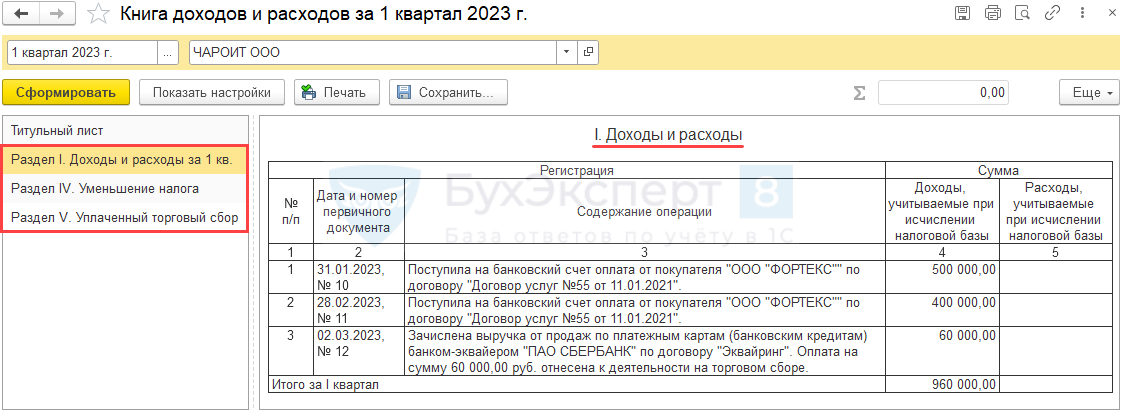
Task: Click the Печать button
Action: coord(336,92)
